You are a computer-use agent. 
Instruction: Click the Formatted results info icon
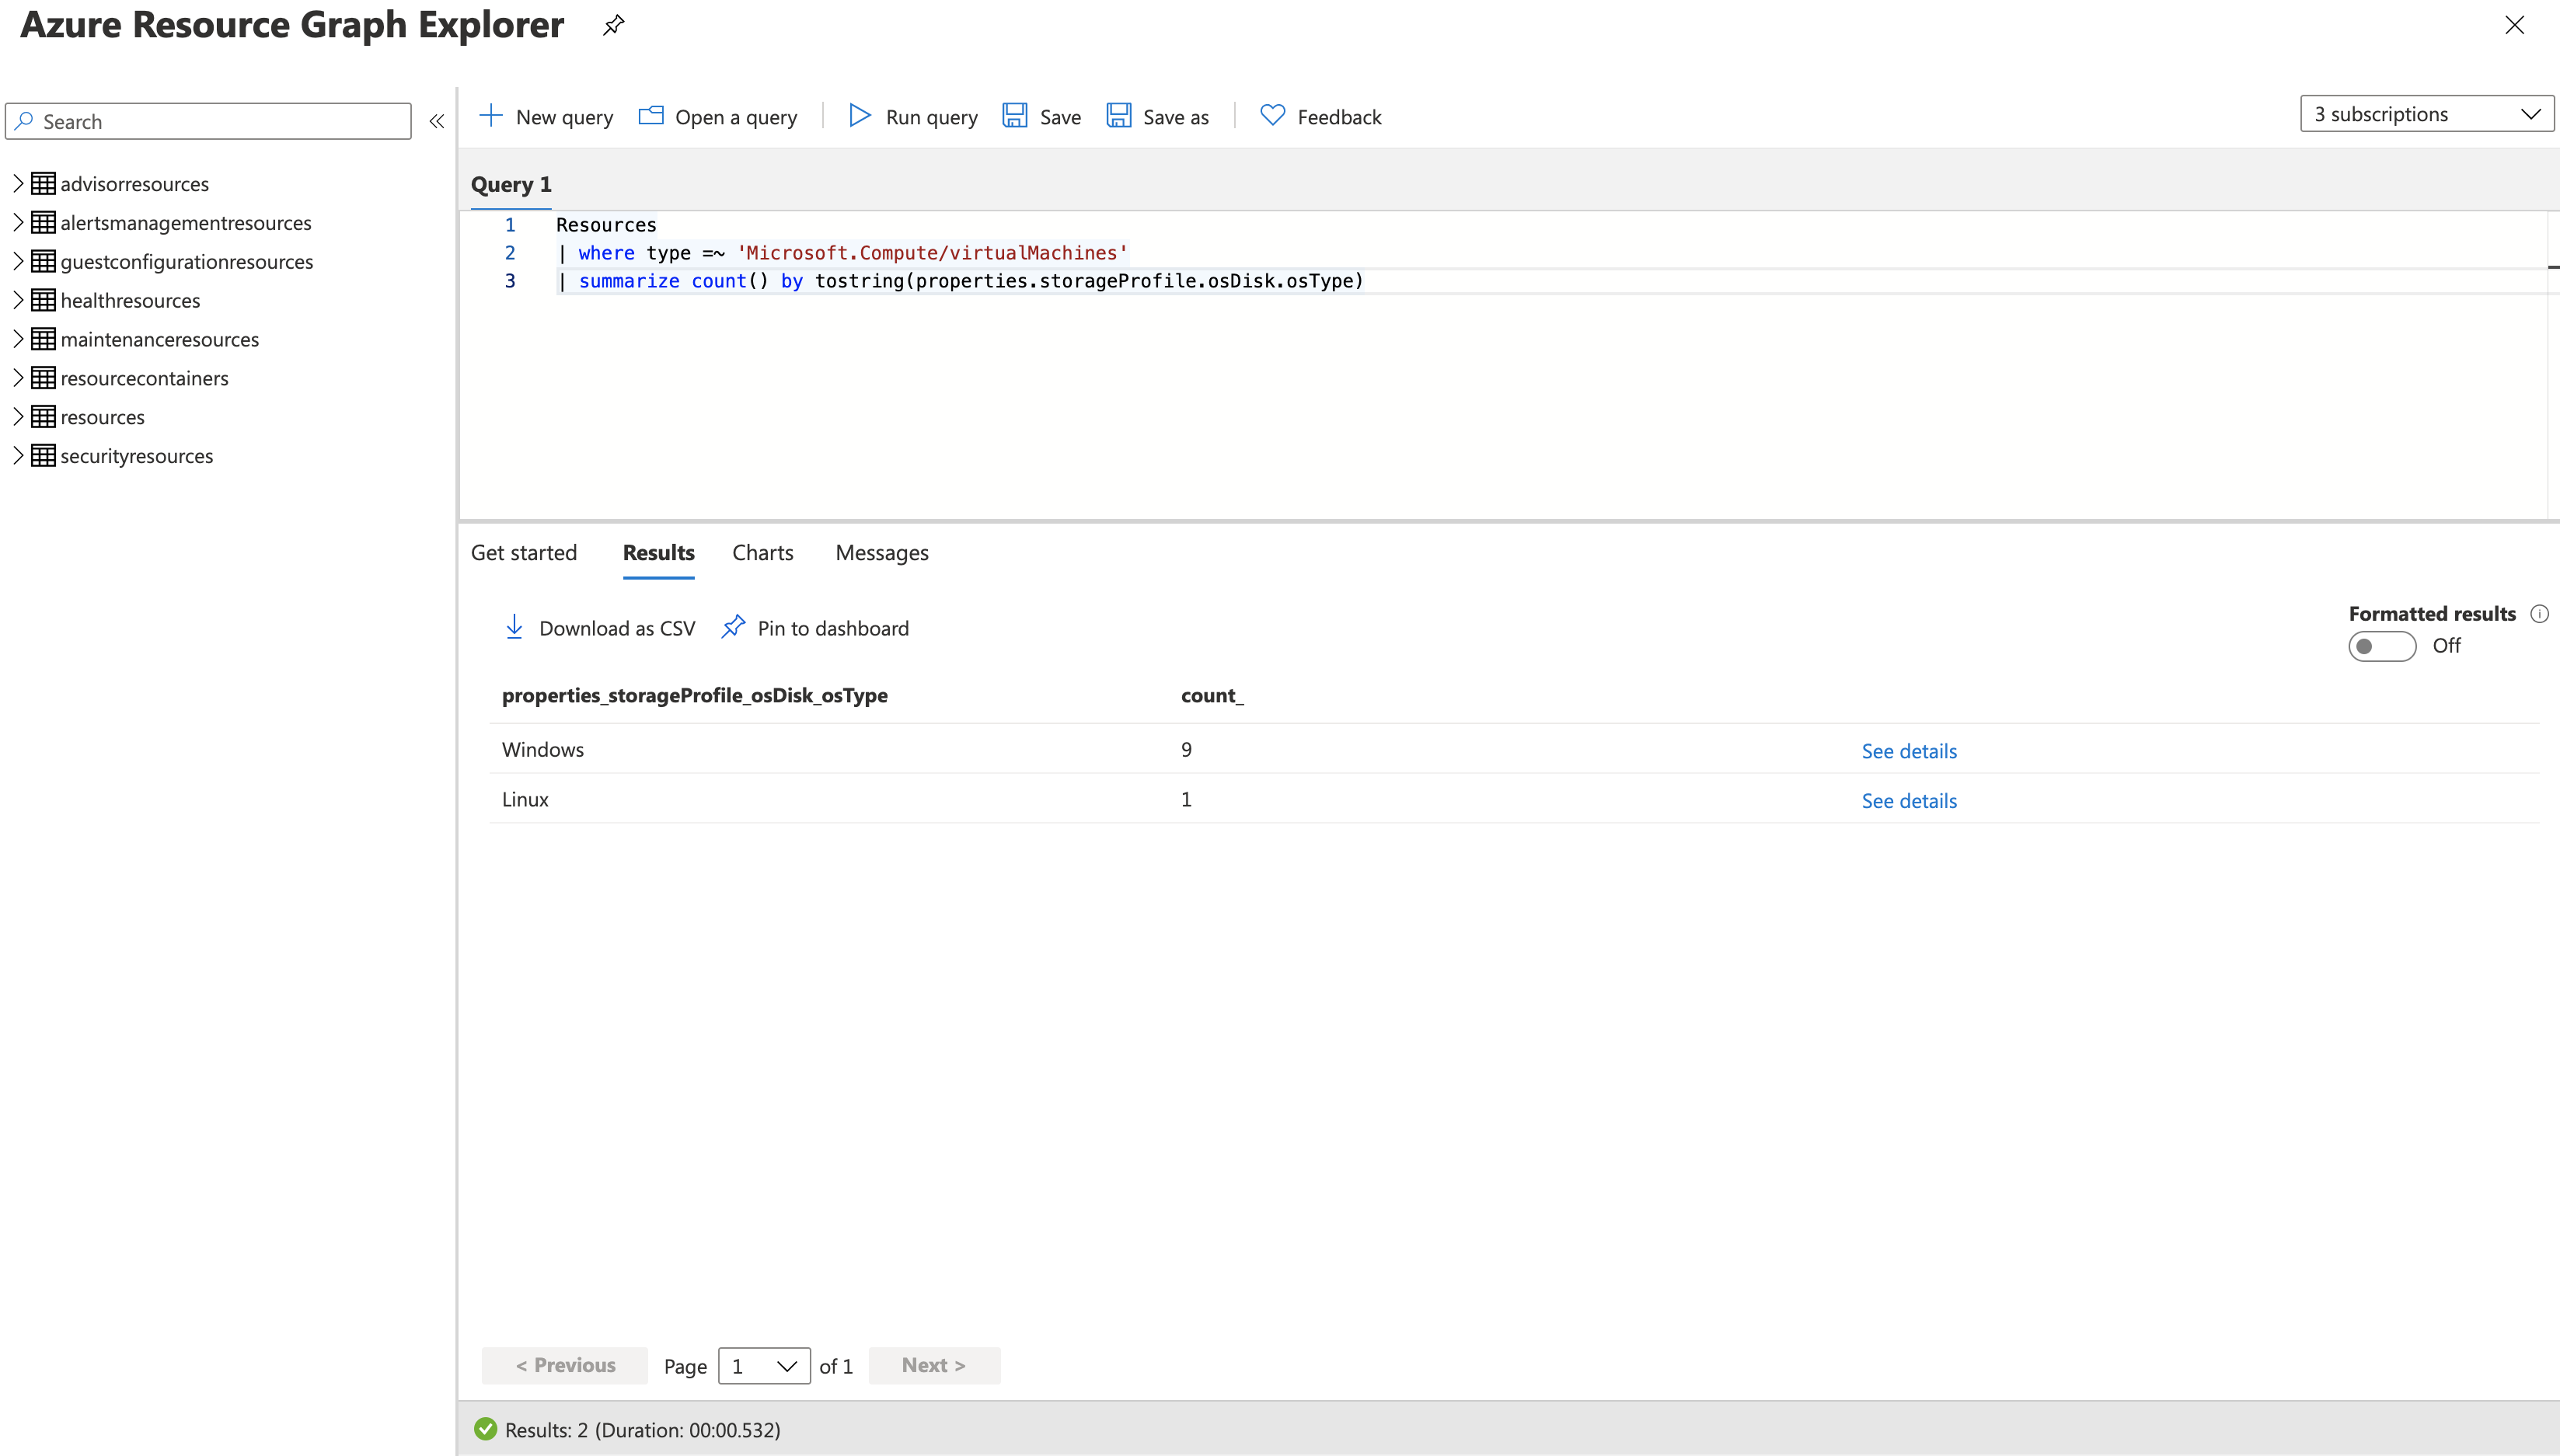2539,613
